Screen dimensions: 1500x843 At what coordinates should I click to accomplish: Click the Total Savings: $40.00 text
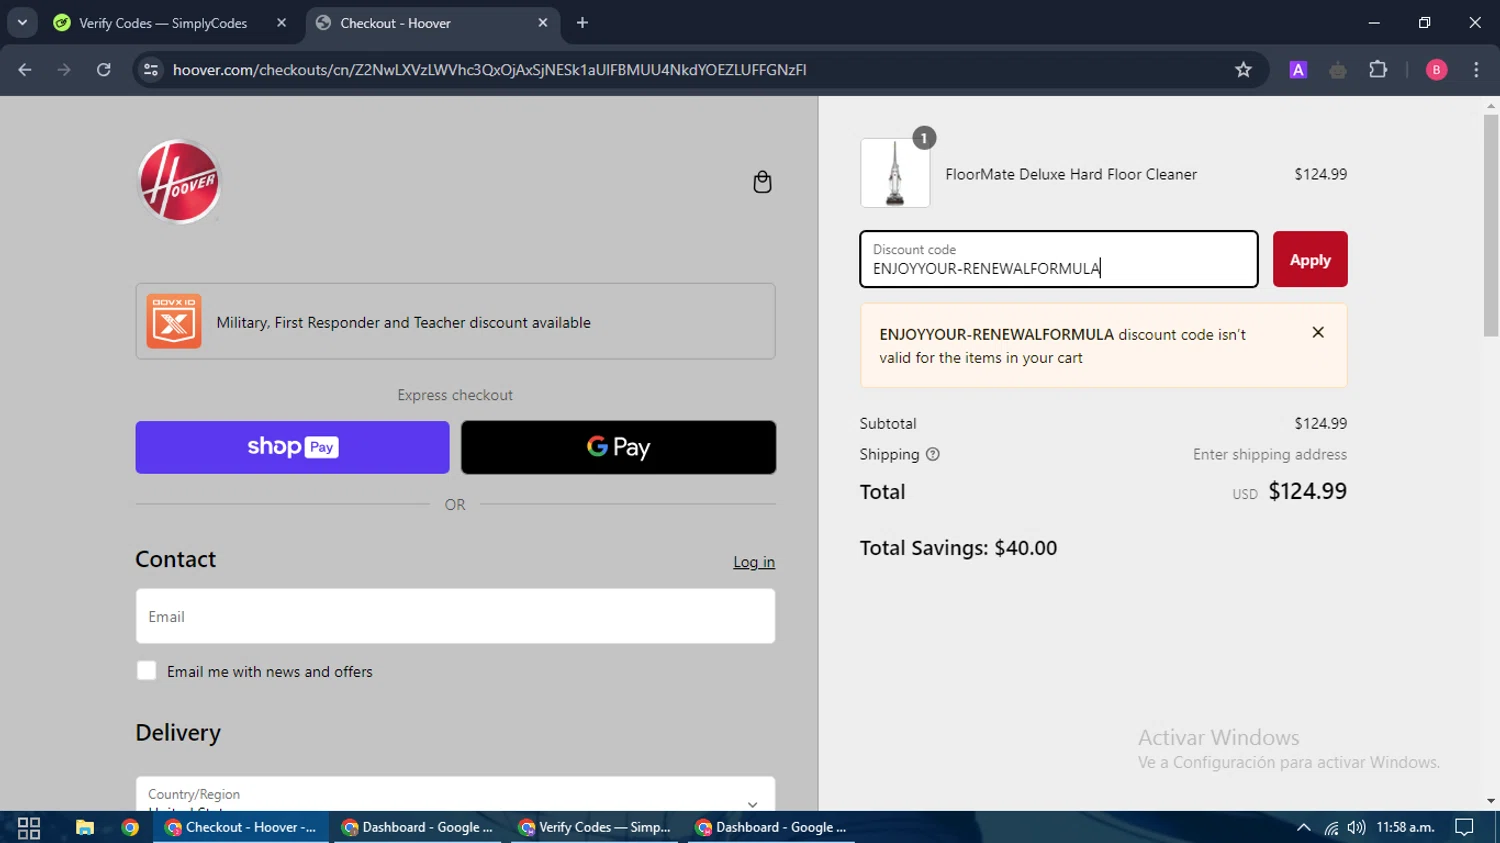(x=958, y=548)
